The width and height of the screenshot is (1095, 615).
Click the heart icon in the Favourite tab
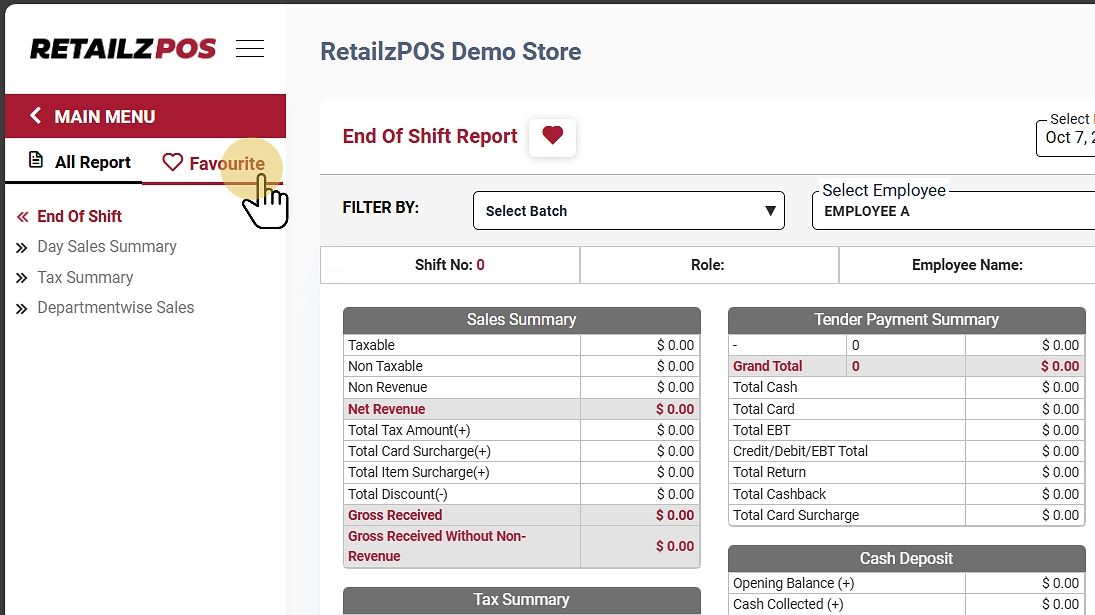pos(173,163)
